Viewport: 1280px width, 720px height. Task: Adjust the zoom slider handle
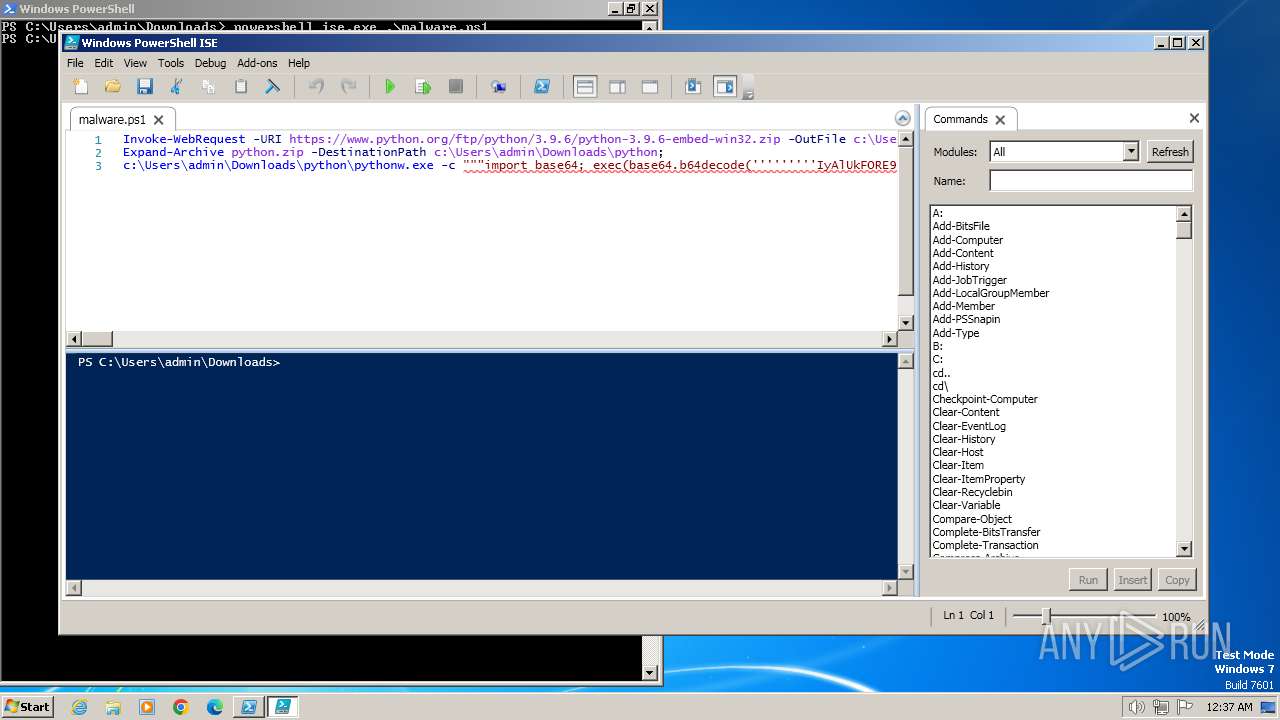pos(1046,616)
